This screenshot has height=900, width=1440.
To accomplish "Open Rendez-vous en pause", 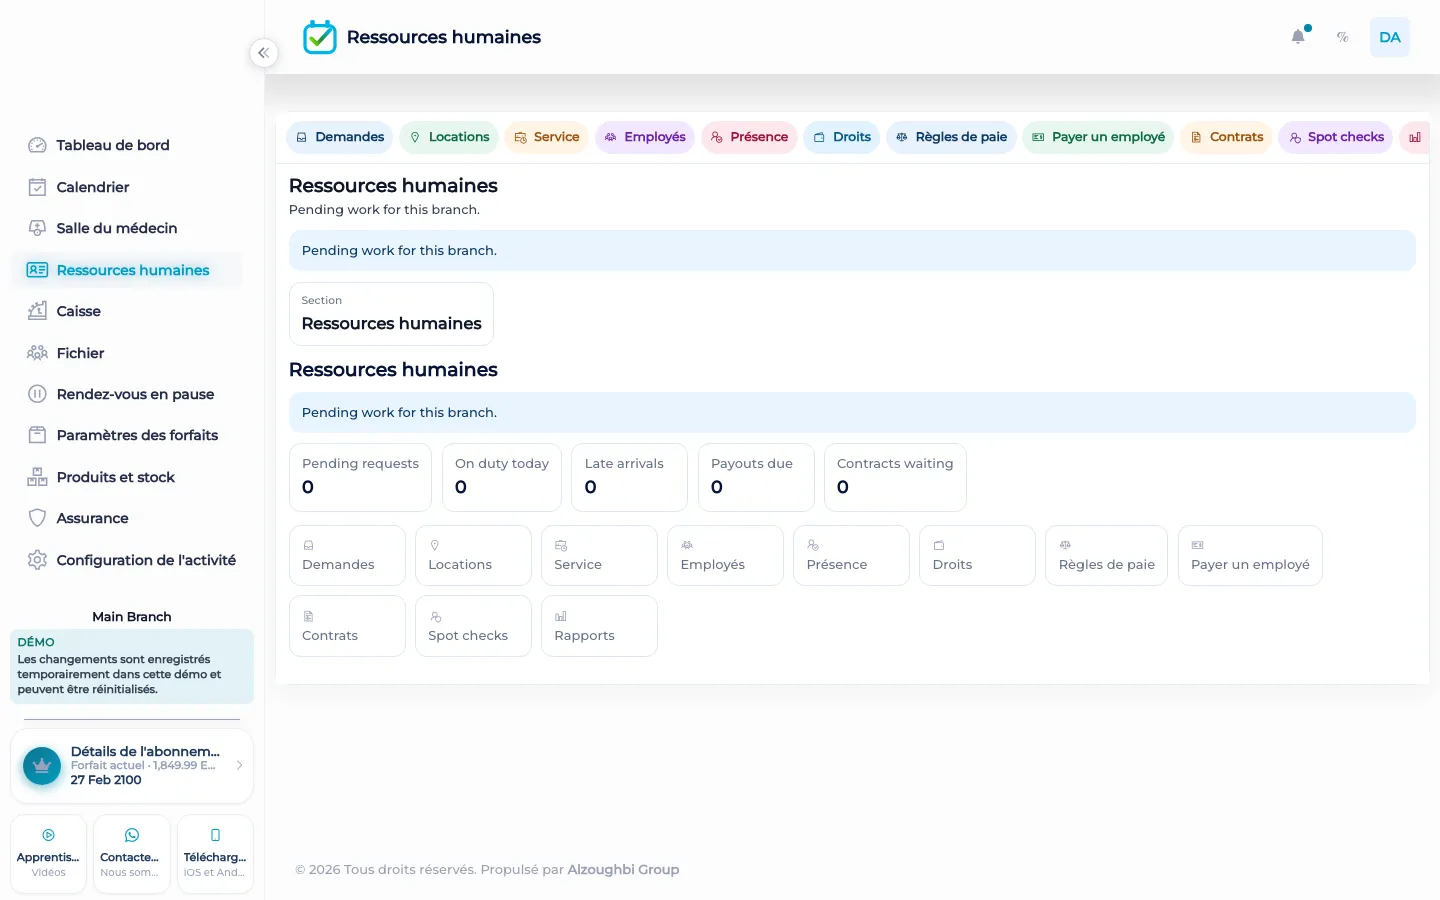I will point(127,394).
